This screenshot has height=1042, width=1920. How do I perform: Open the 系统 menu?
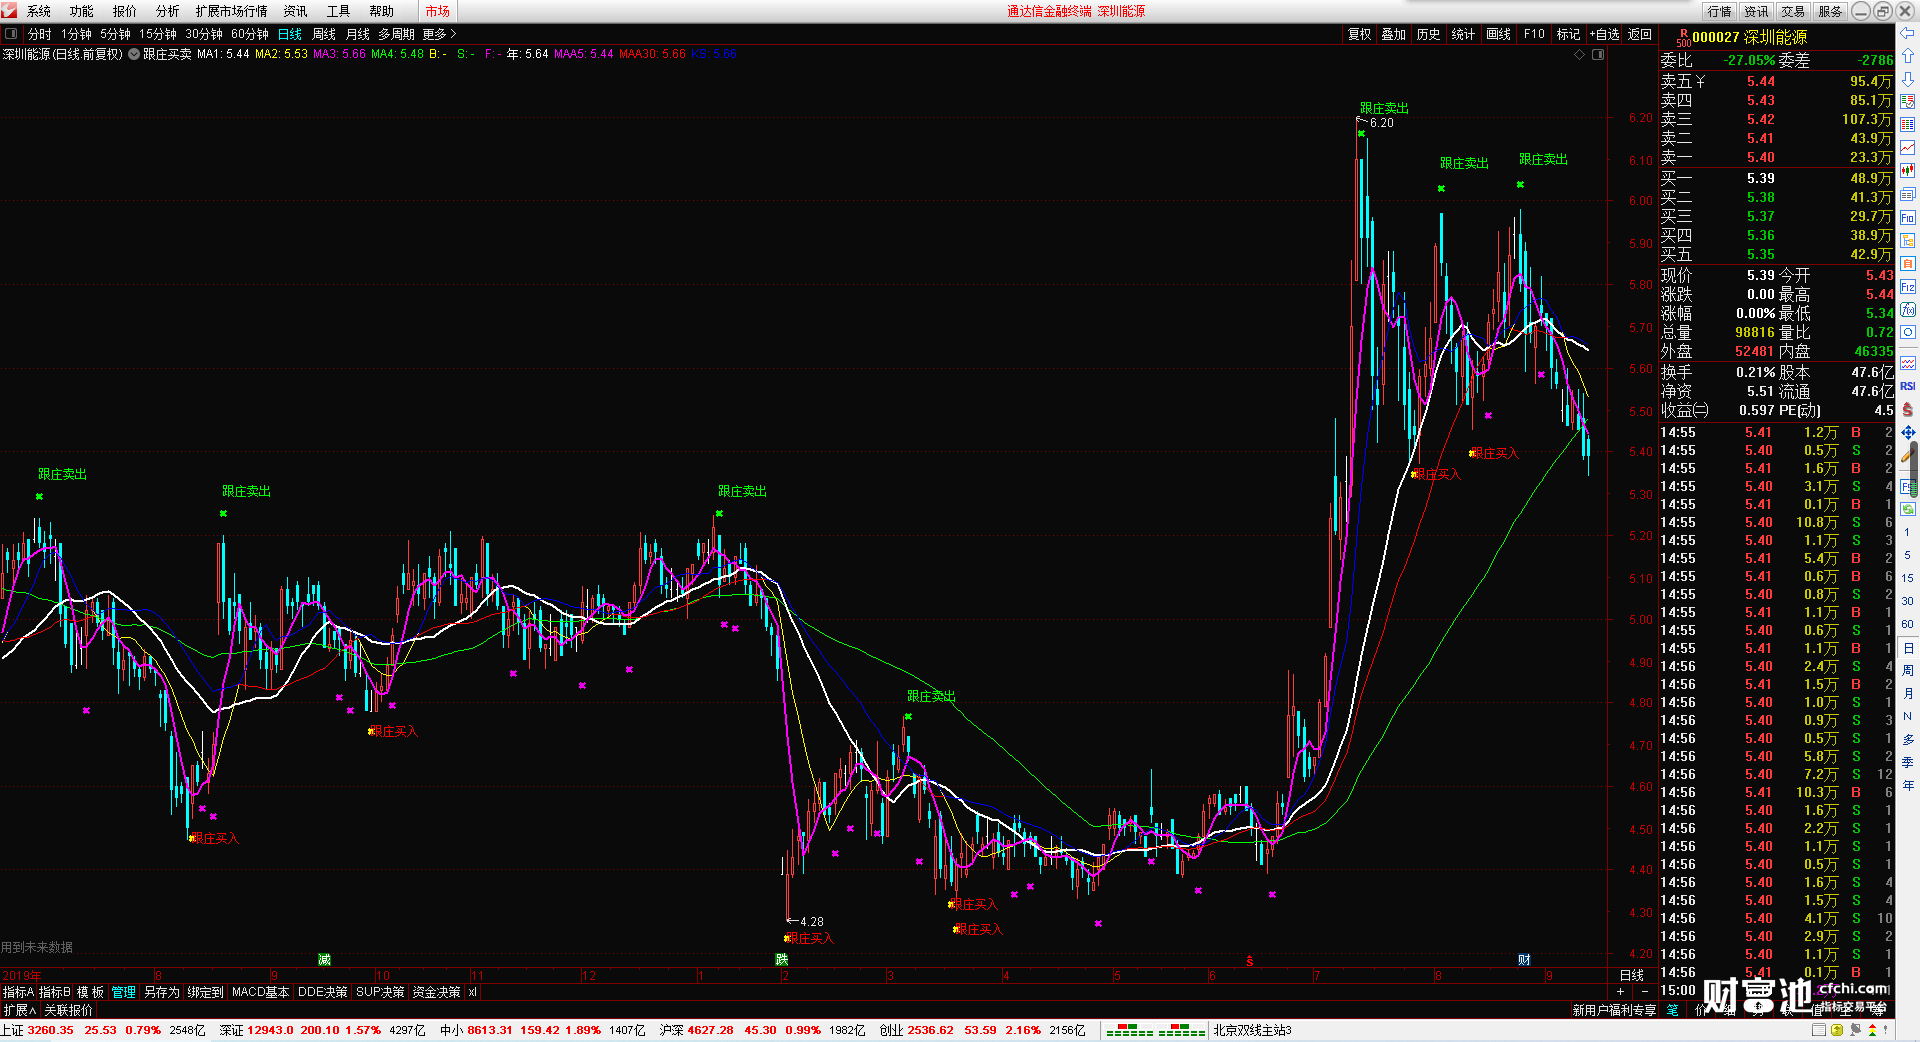point(39,11)
